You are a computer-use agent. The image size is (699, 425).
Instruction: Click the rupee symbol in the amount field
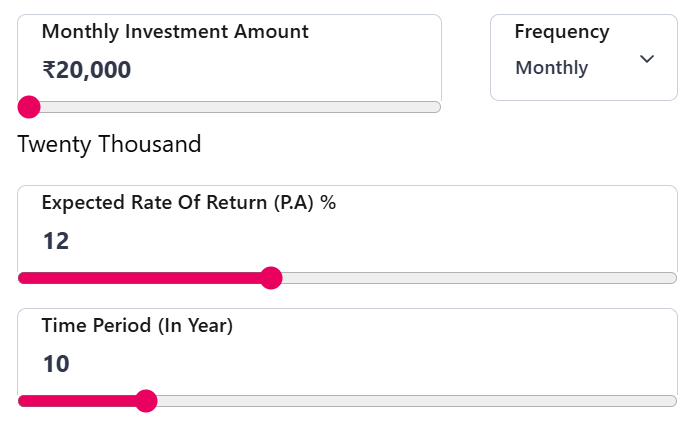coord(49,70)
